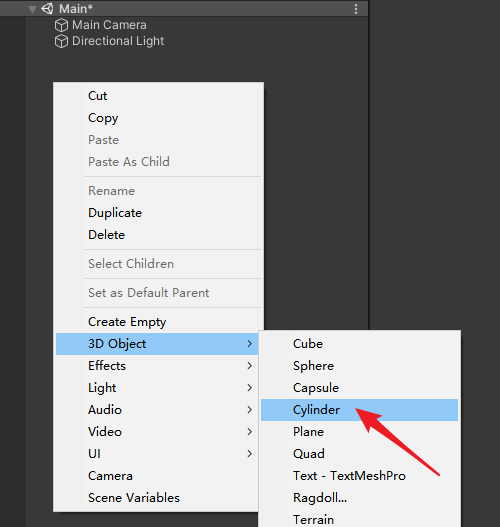Open the 3D Object submenu
500x527 pixels.
pyautogui.click(x=157, y=344)
